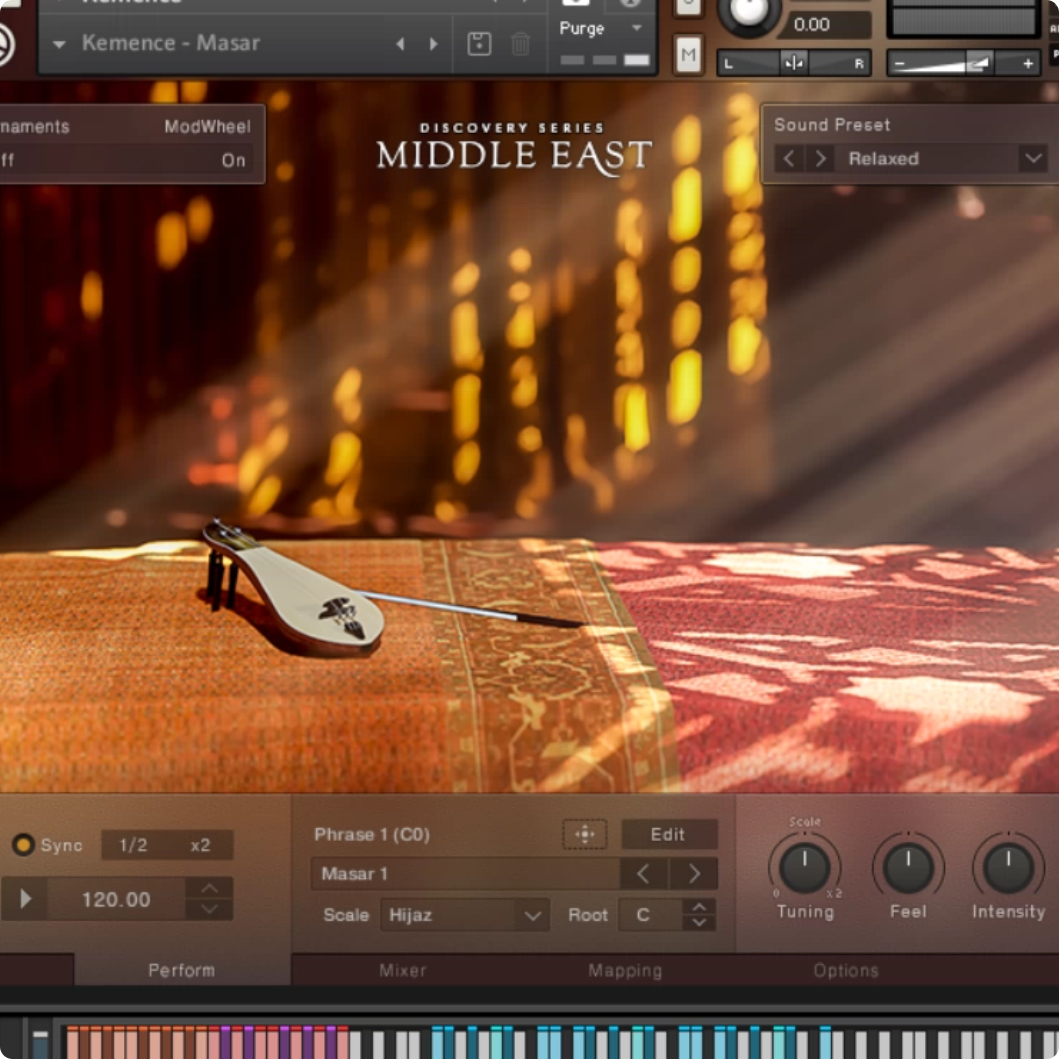The width and height of the screenshot is (1059, 1059).
Task: Open the Sound Preset Relaxed dropdown
Action: (1033, 159)
